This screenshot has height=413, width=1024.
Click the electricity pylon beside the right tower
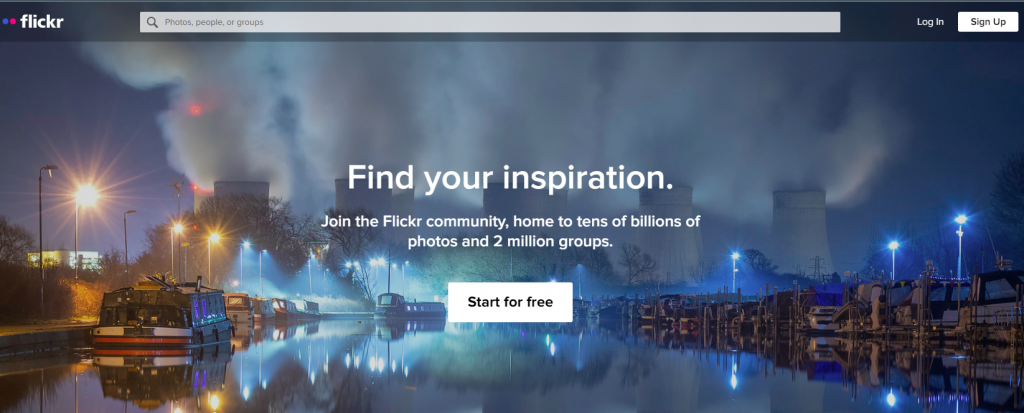816,268
